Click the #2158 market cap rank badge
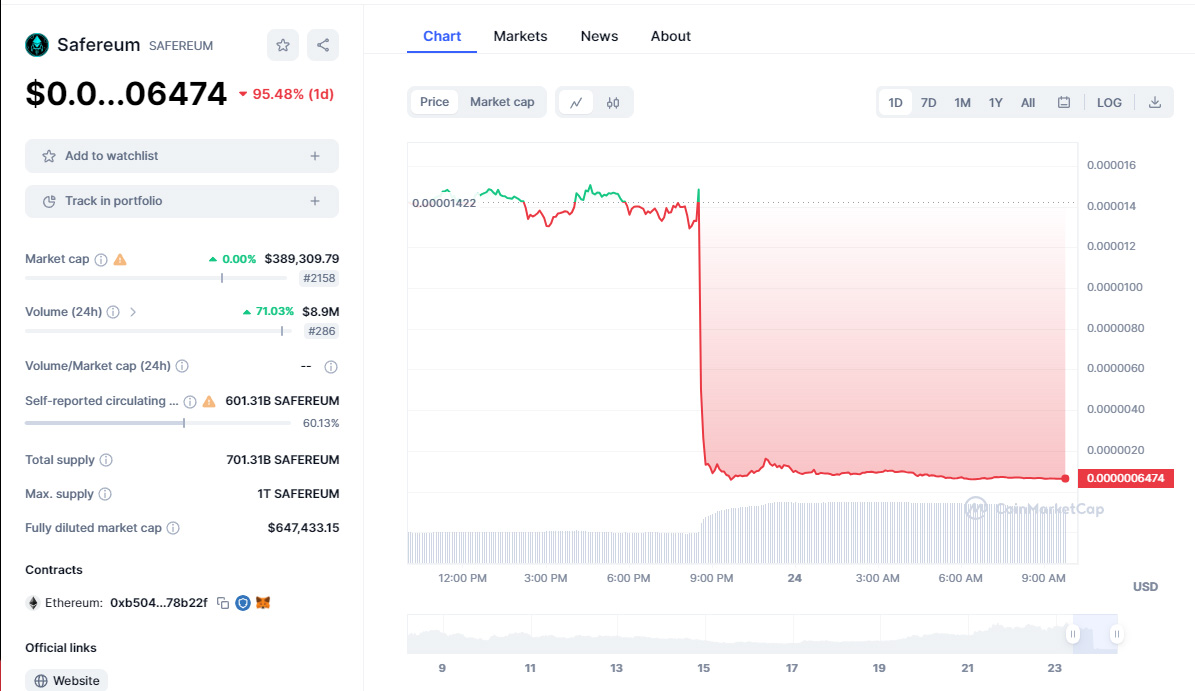The image size is (1195, 691). (319, 278)
